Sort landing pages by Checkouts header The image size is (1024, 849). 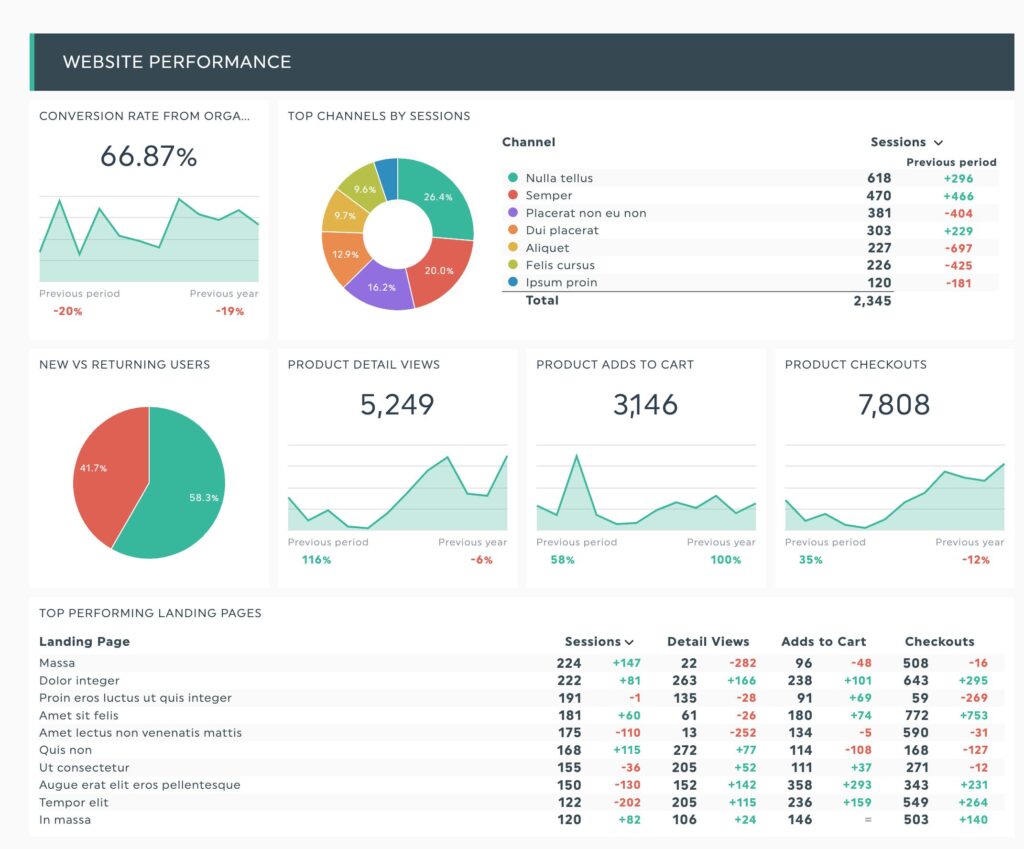pos(939,641)
